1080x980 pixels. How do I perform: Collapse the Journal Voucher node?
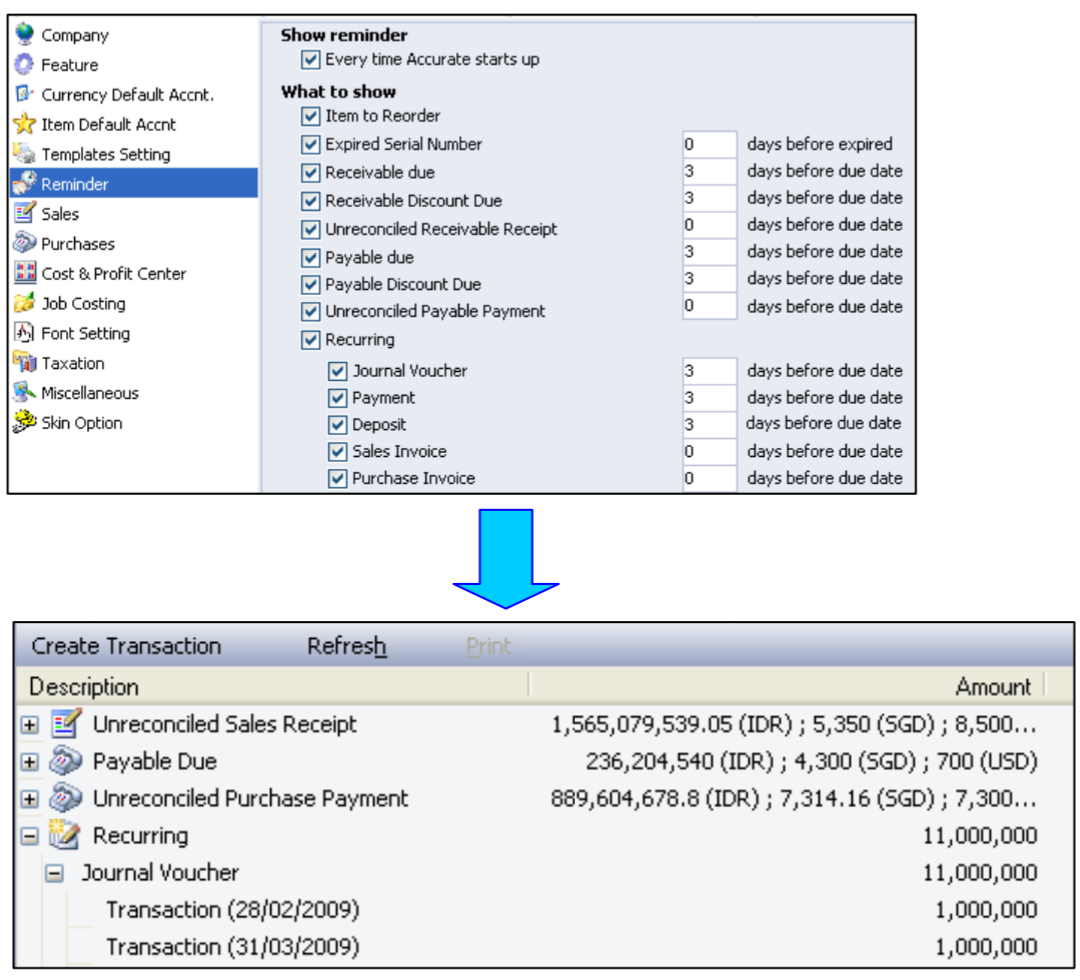point(56,873)
